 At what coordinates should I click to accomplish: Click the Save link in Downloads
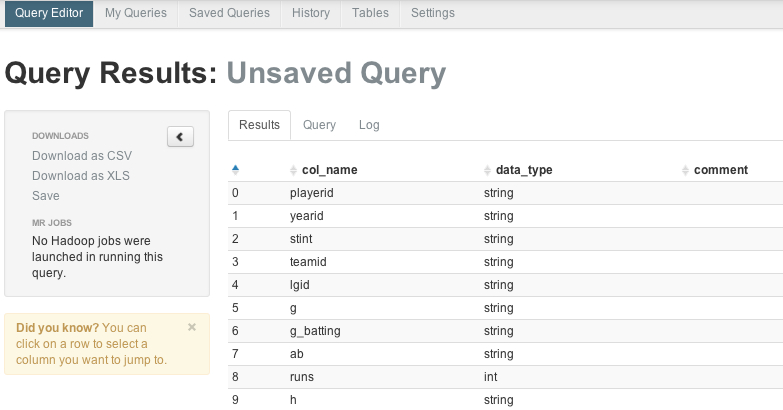(x=45, y=196)
